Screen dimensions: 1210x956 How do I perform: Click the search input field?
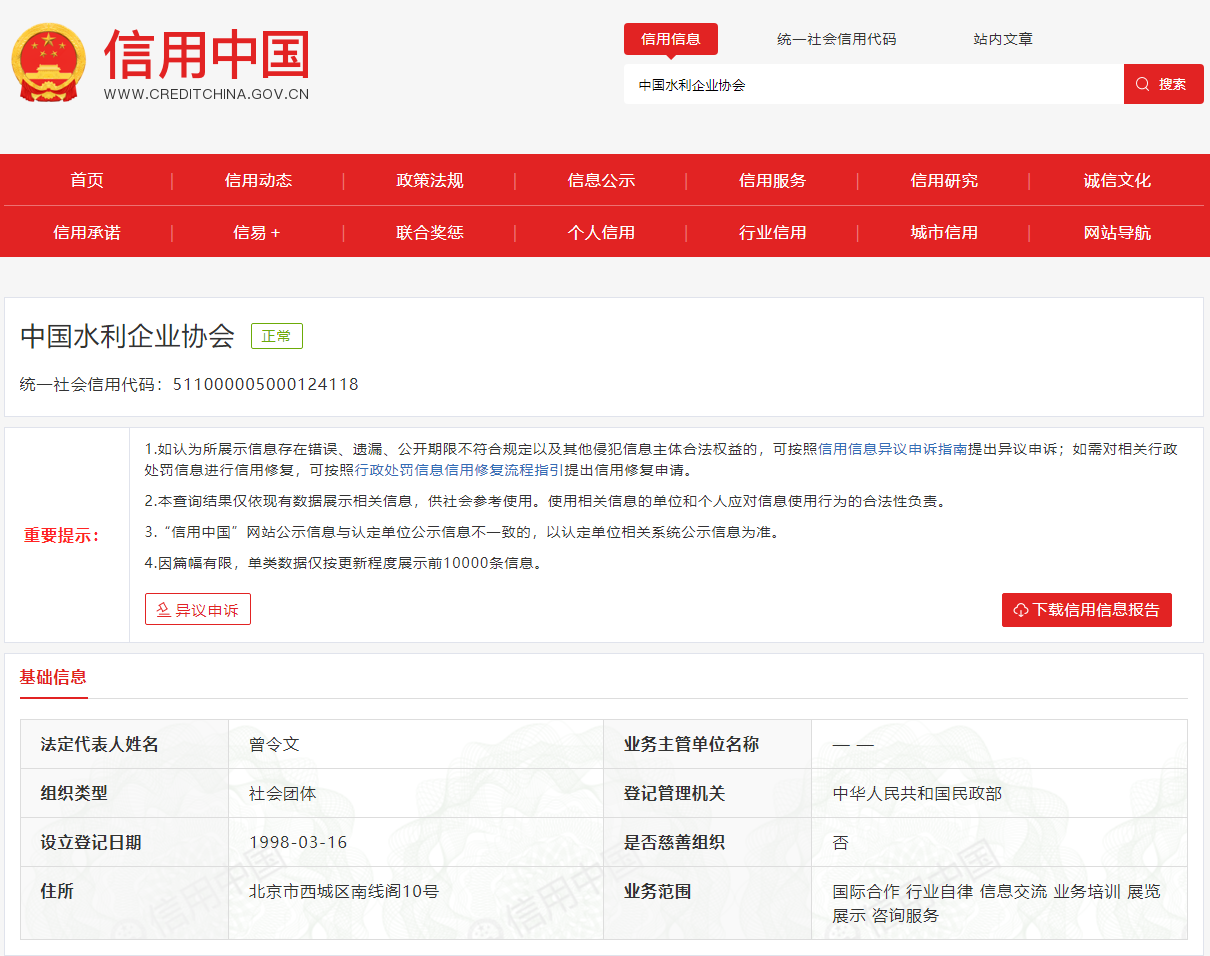coord(873,85)
